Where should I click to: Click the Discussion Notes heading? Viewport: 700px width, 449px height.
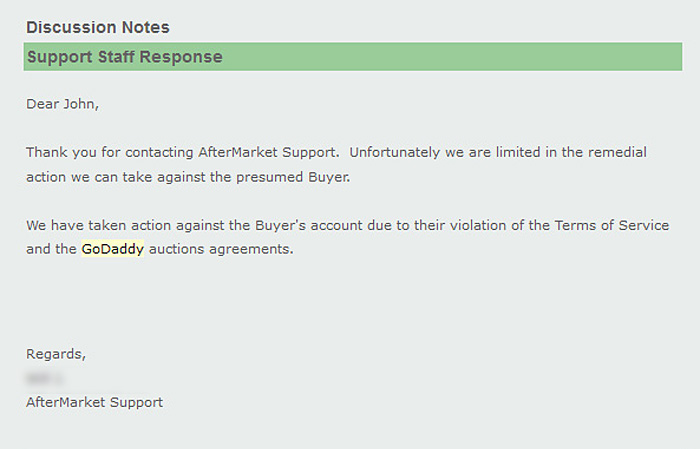tap(98, 27)
